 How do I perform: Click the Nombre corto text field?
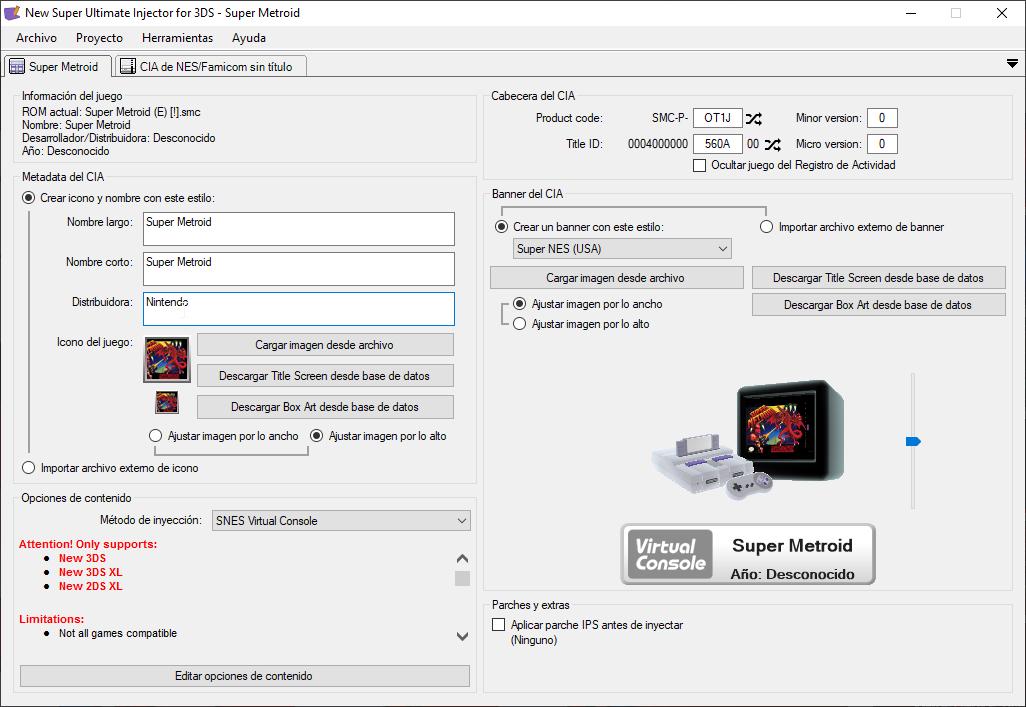[x=298, y=268]
